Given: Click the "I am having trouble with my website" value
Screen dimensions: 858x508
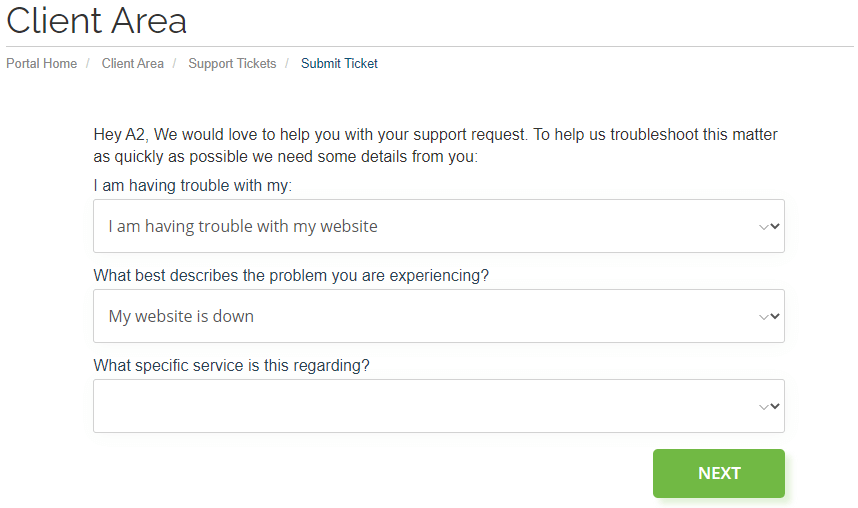Looking at the screenshot, I should 243,226.
